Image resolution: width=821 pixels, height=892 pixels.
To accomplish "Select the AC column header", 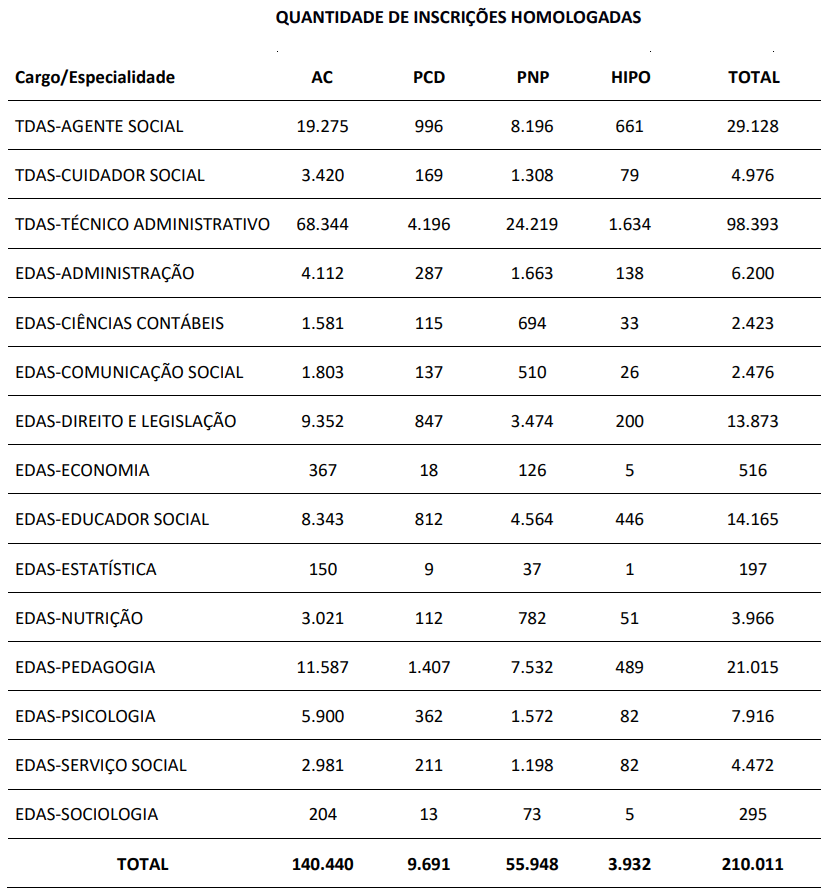I will point(322,77).
